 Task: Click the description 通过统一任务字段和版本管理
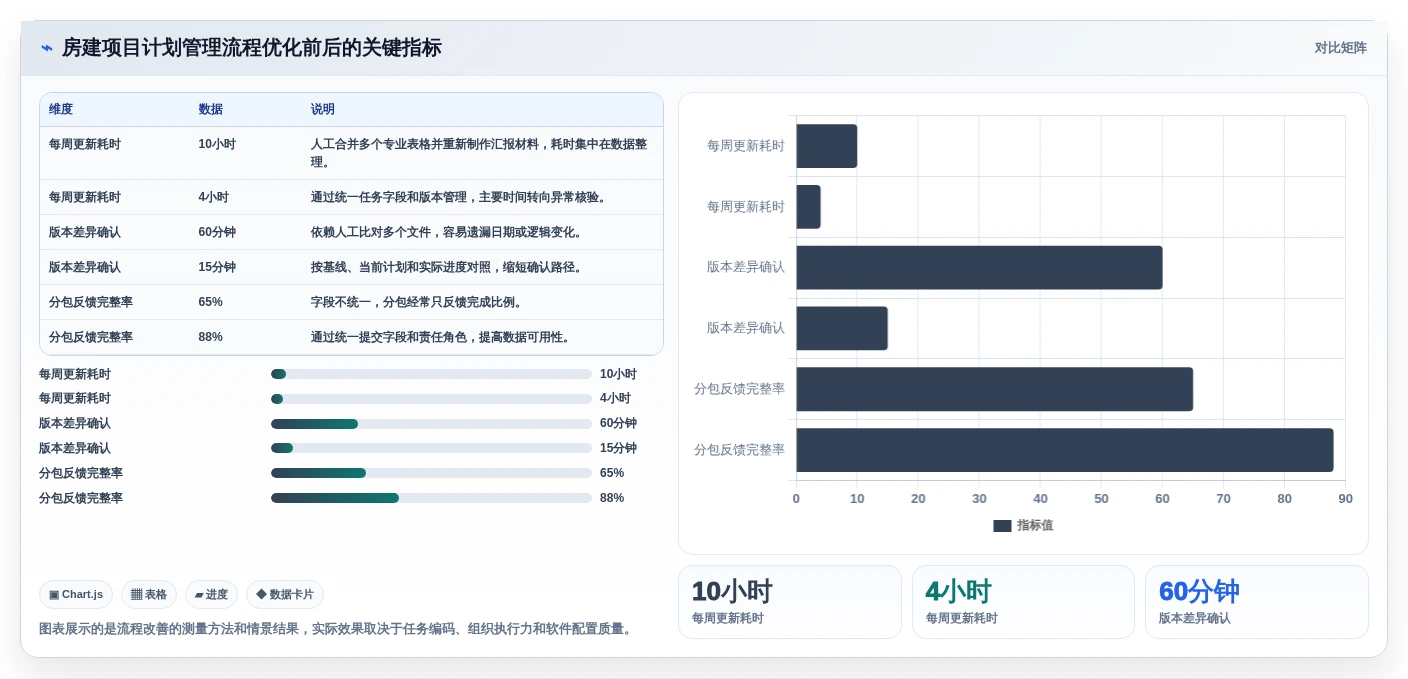click(x=460, y=197)
